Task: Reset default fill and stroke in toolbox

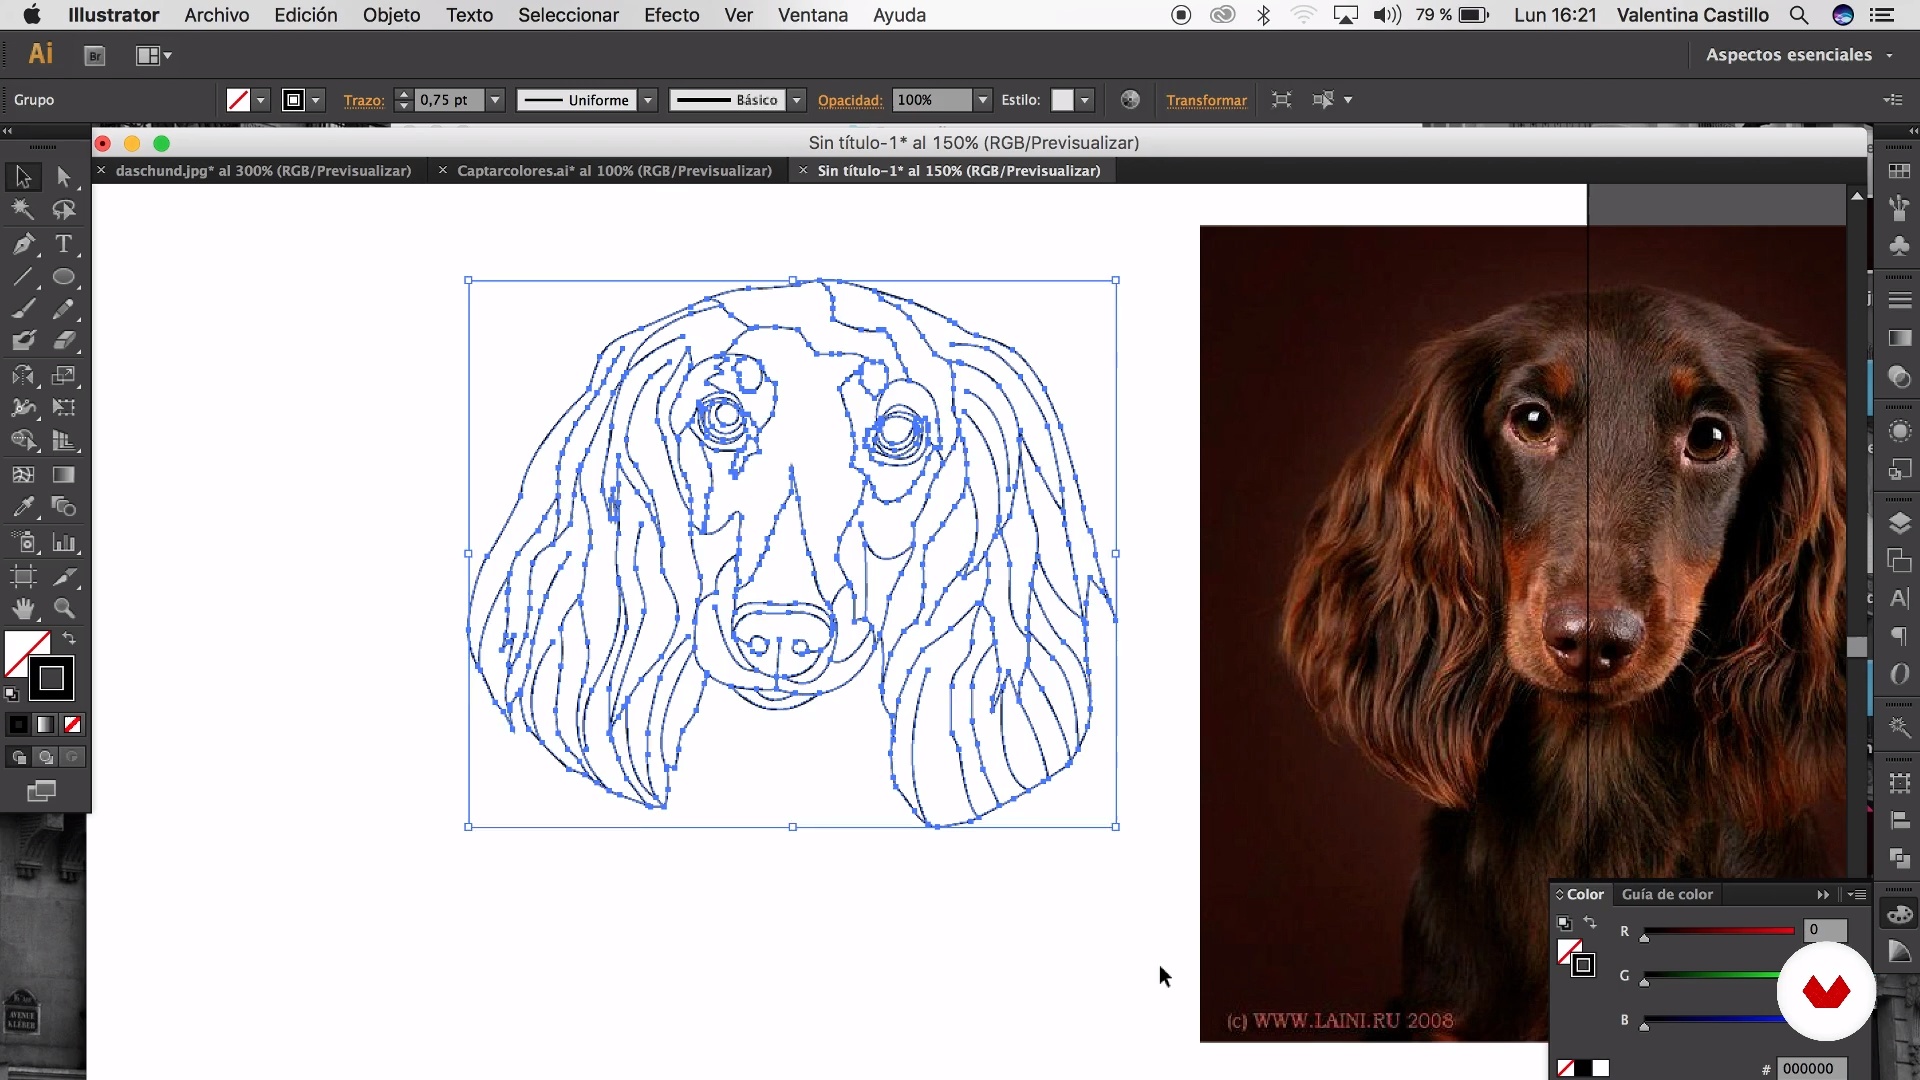Action: click(11, 694)
